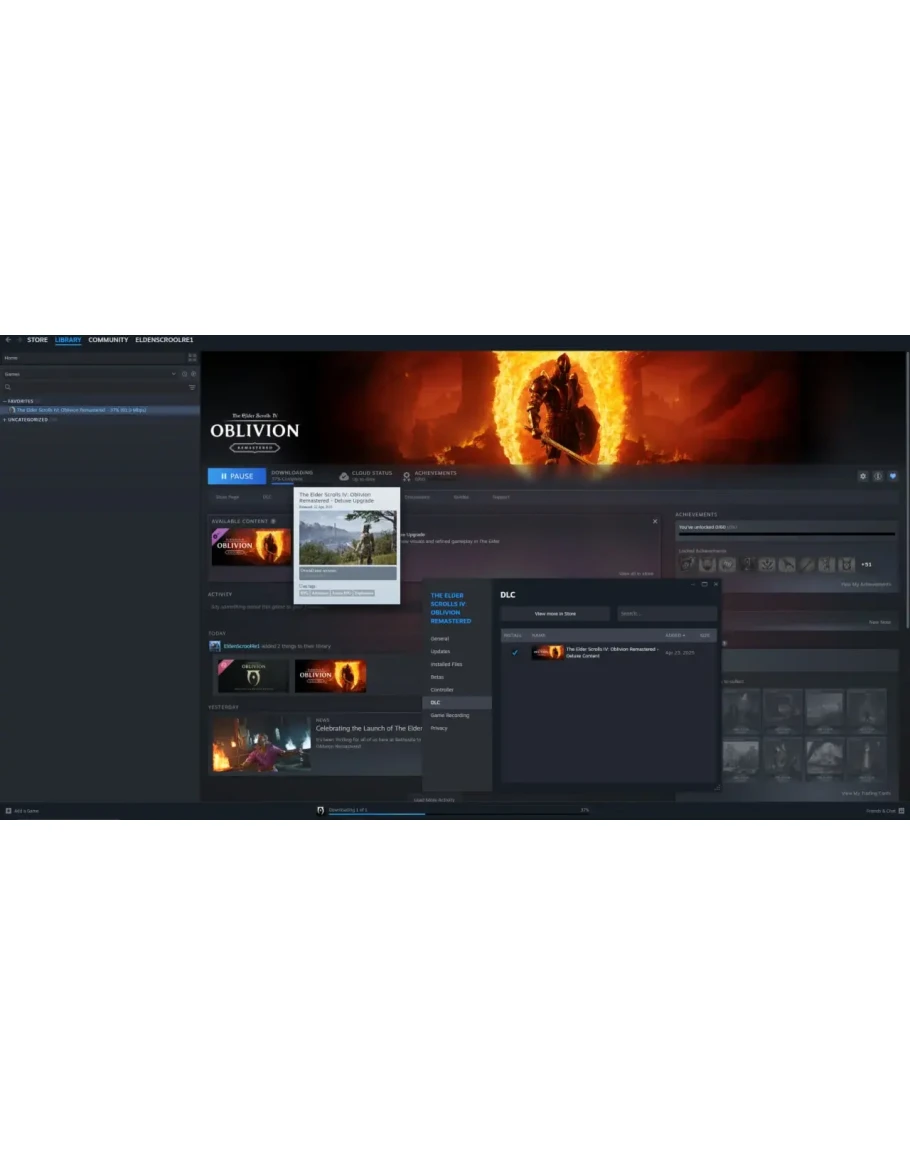Open game settings gear icon

point(863,476)
